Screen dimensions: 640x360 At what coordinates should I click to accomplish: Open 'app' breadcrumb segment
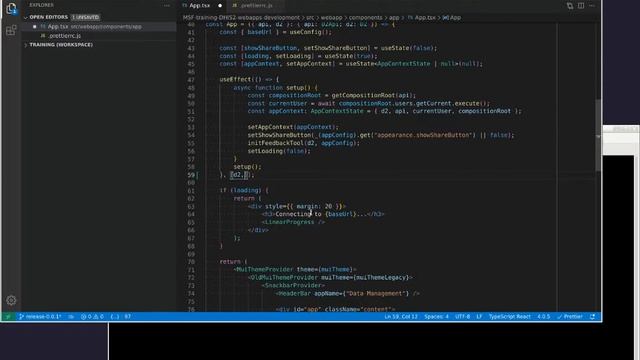tap(394, 18)
